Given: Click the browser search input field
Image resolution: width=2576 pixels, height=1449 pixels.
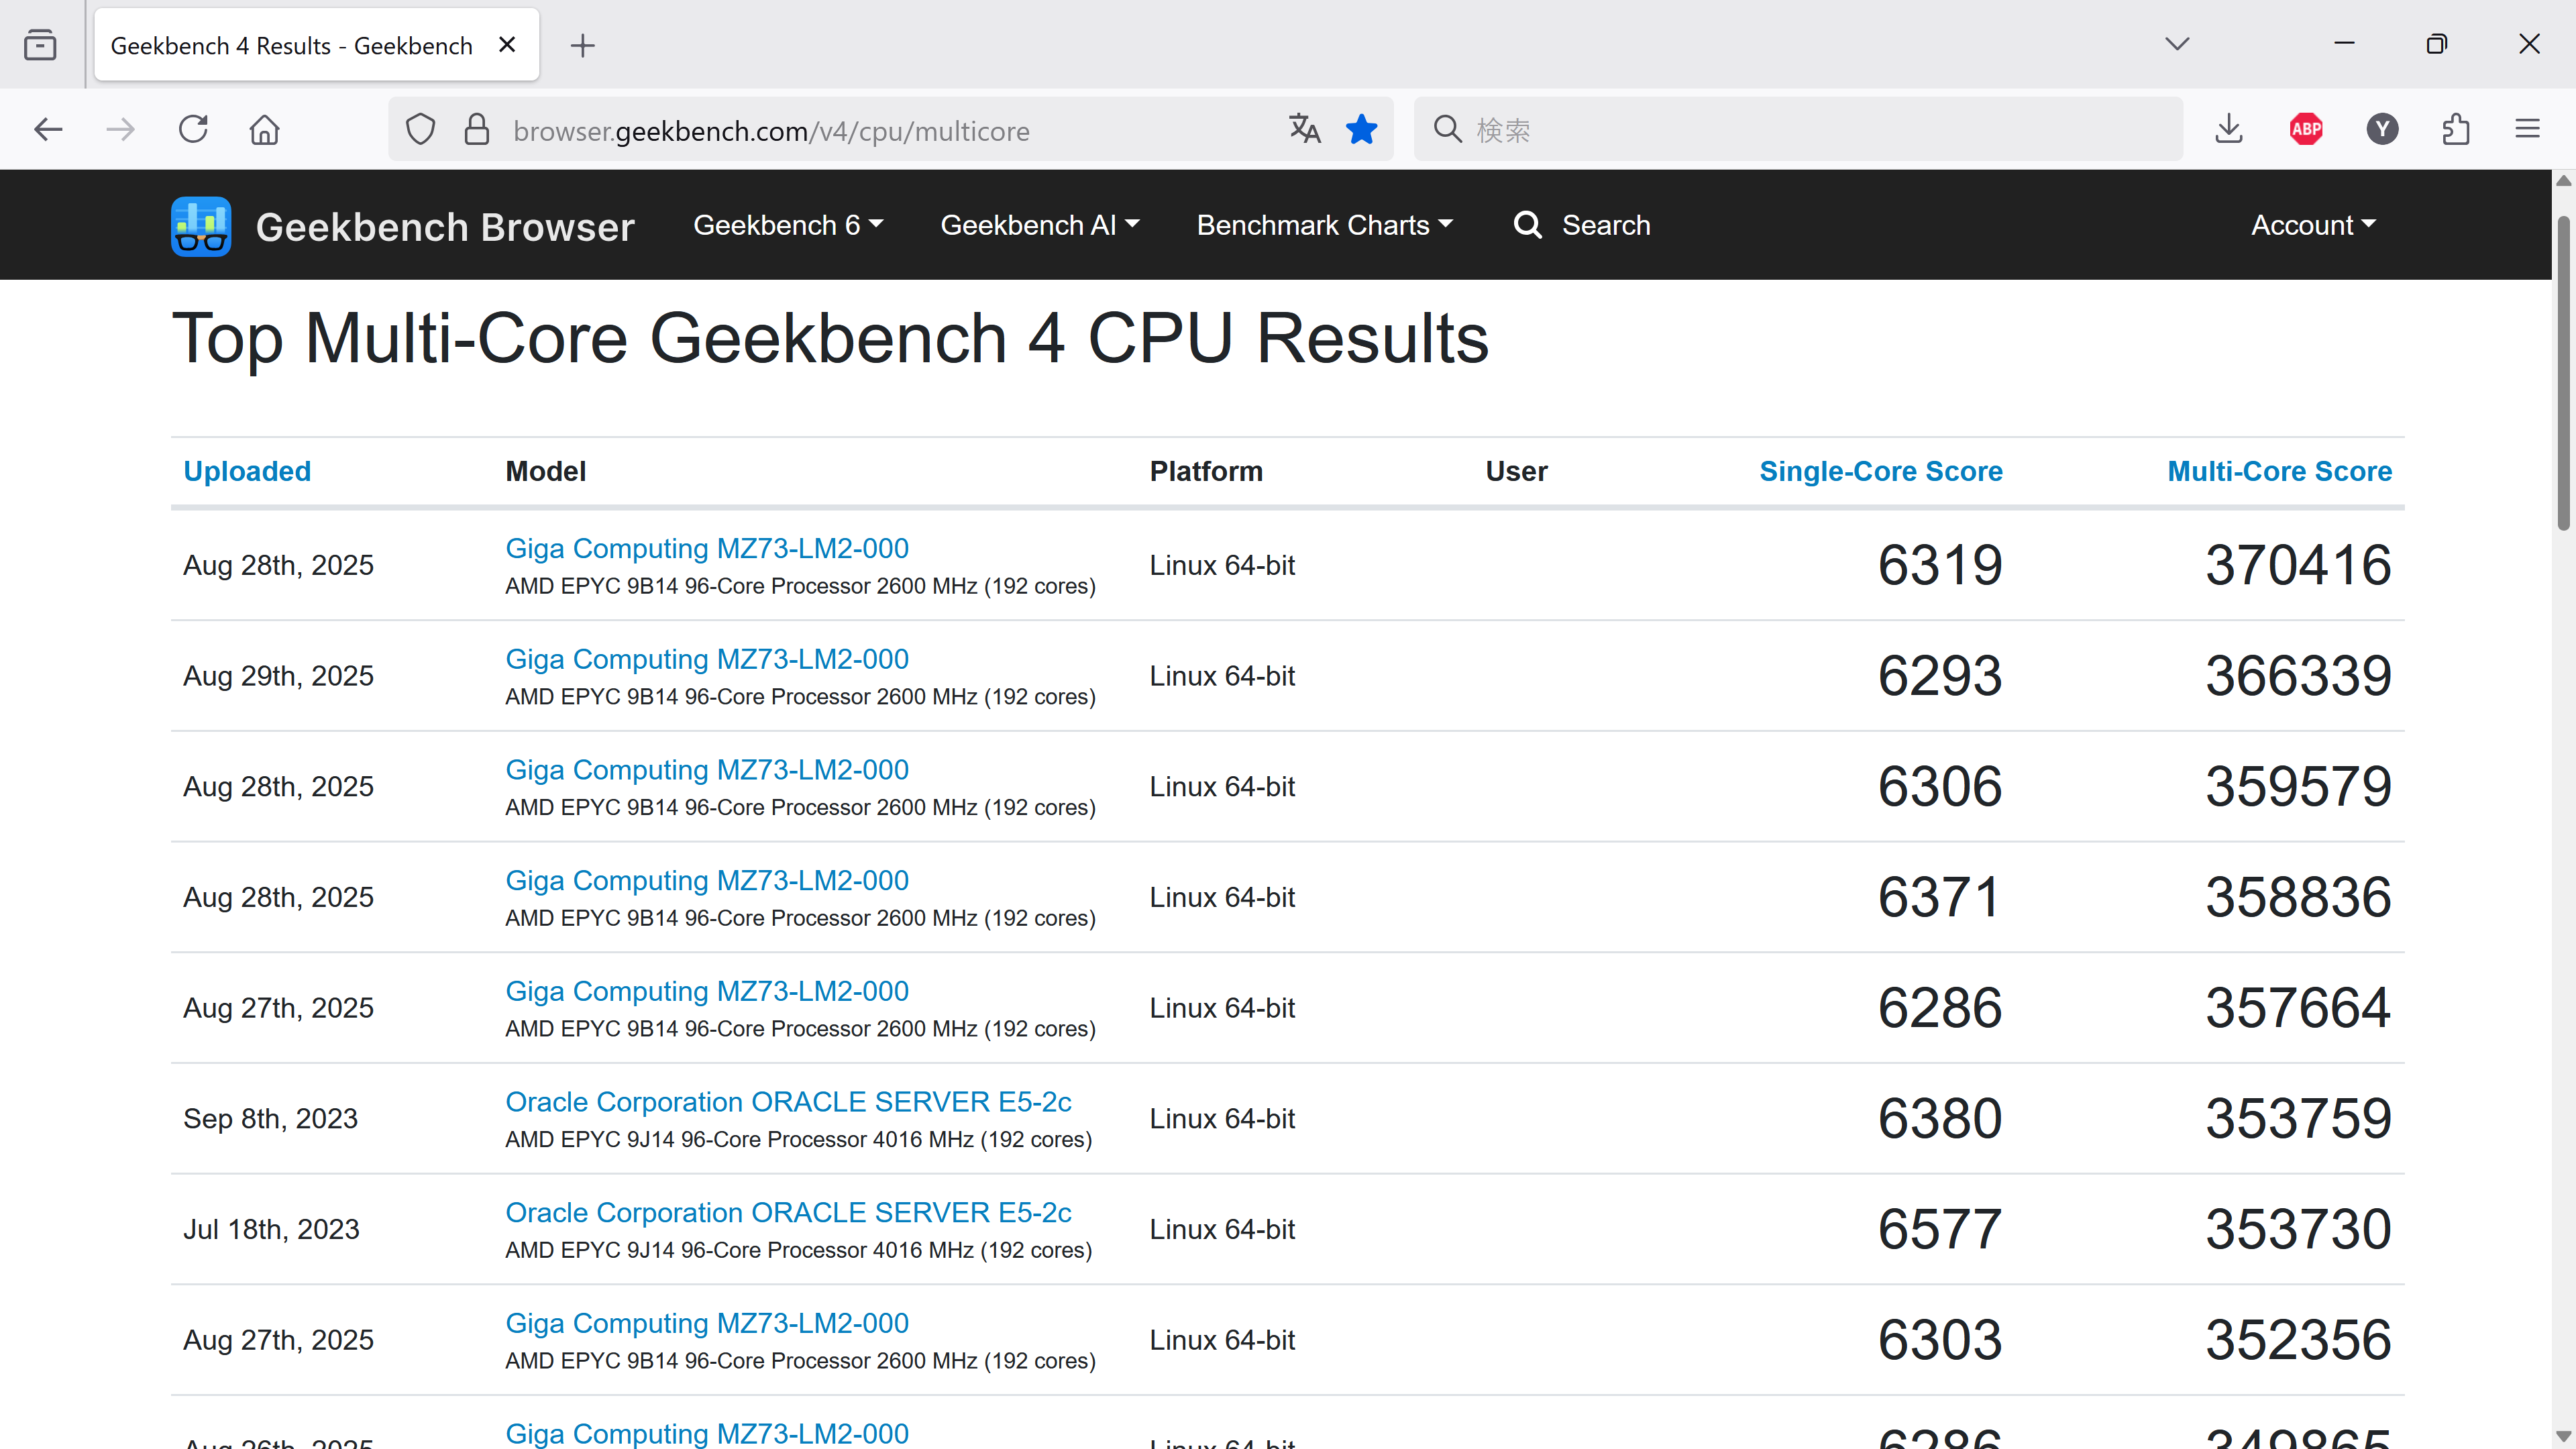Looking at the screenshot, I should pos(1800,130).
